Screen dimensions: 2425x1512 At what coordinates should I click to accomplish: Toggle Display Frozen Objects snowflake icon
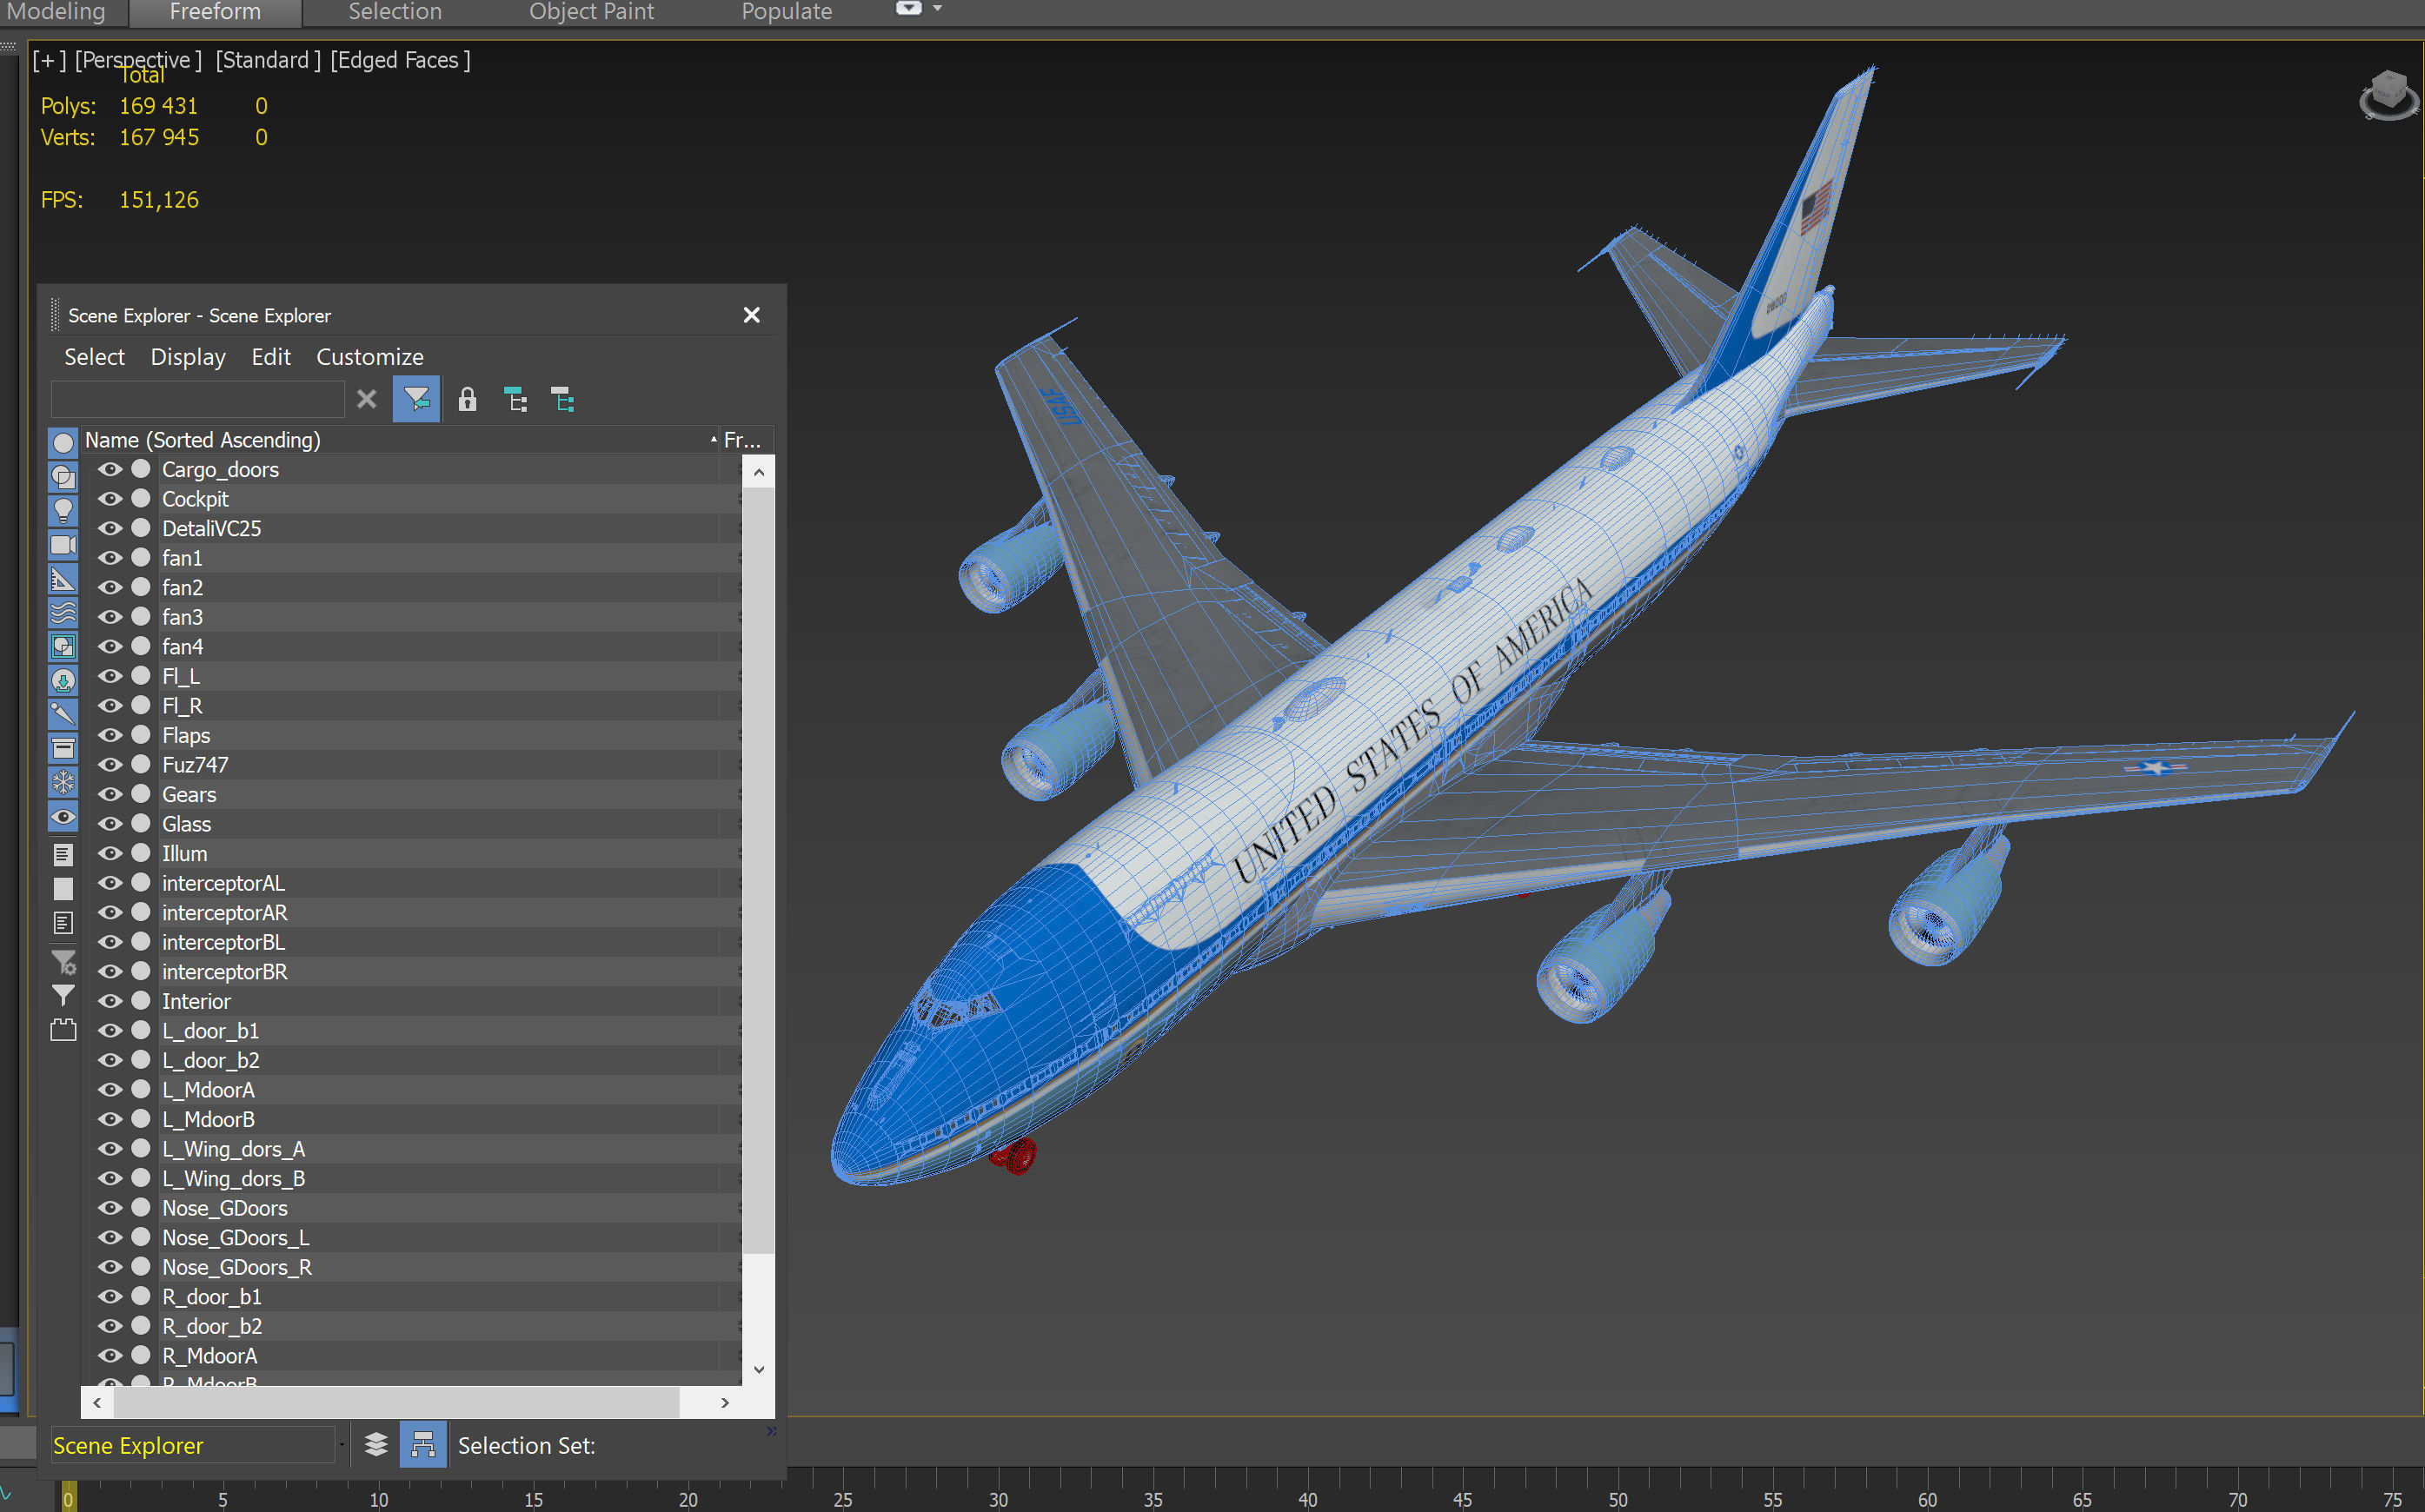pos(63,782)
